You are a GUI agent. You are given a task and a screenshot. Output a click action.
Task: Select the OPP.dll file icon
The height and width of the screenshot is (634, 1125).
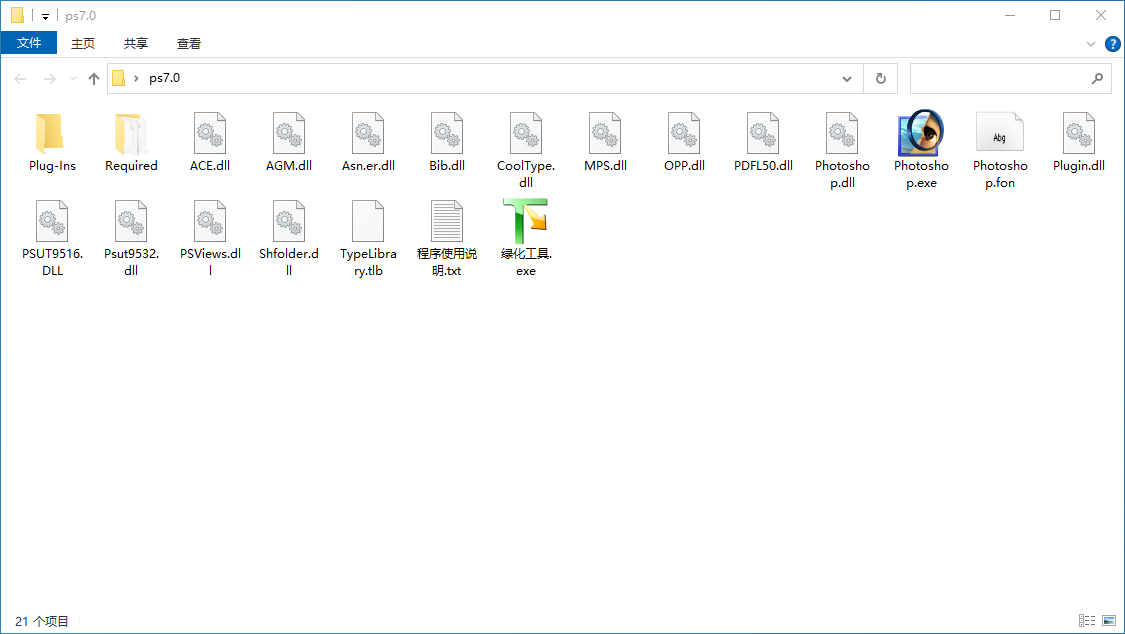click(684, 133)
